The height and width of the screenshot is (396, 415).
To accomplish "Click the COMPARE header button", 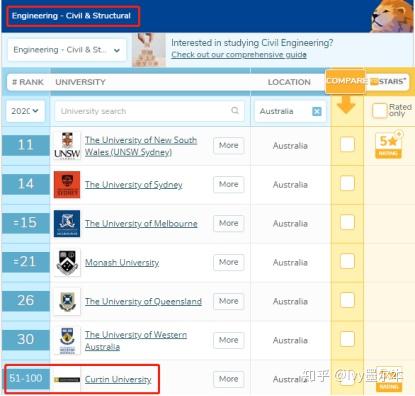I will click(345, 81).
